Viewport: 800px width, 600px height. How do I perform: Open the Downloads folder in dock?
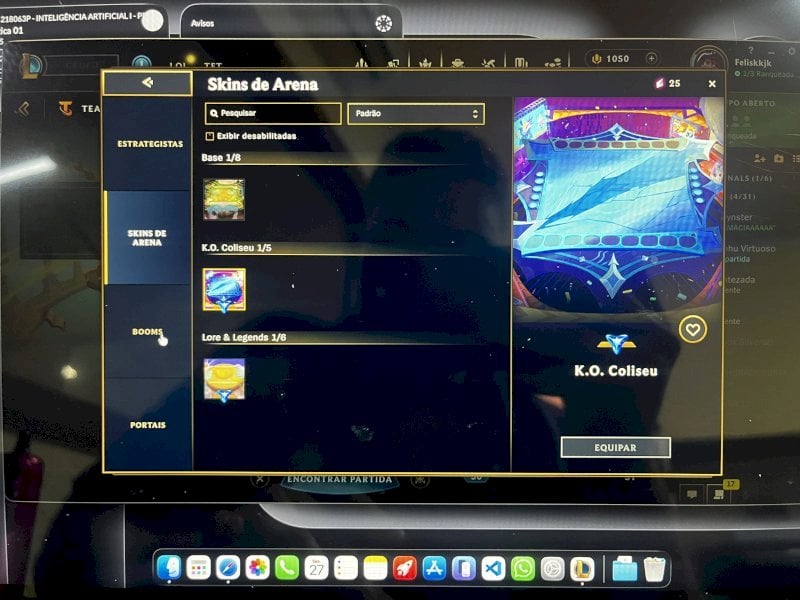(624, 569)
